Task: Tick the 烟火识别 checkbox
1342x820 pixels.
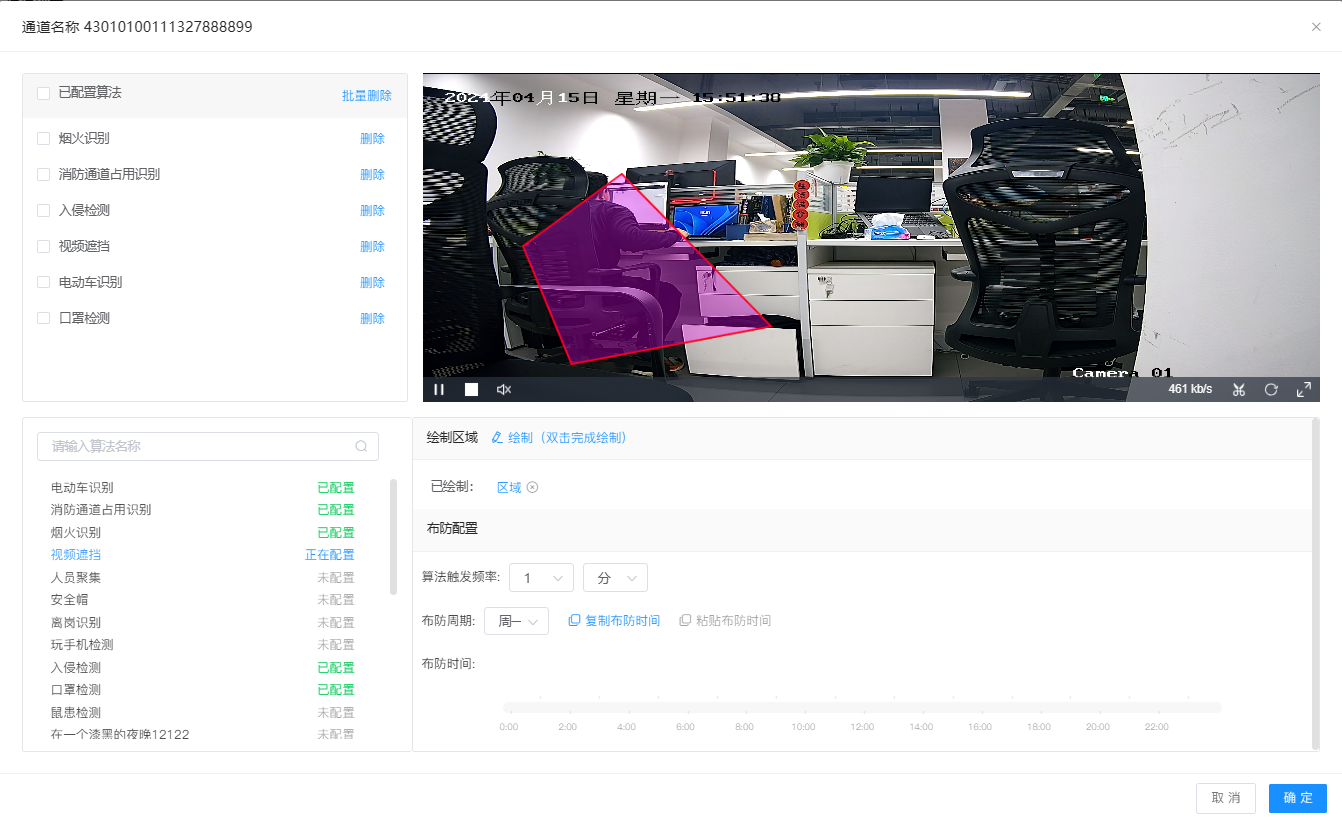Action: (x=43, y=139)
